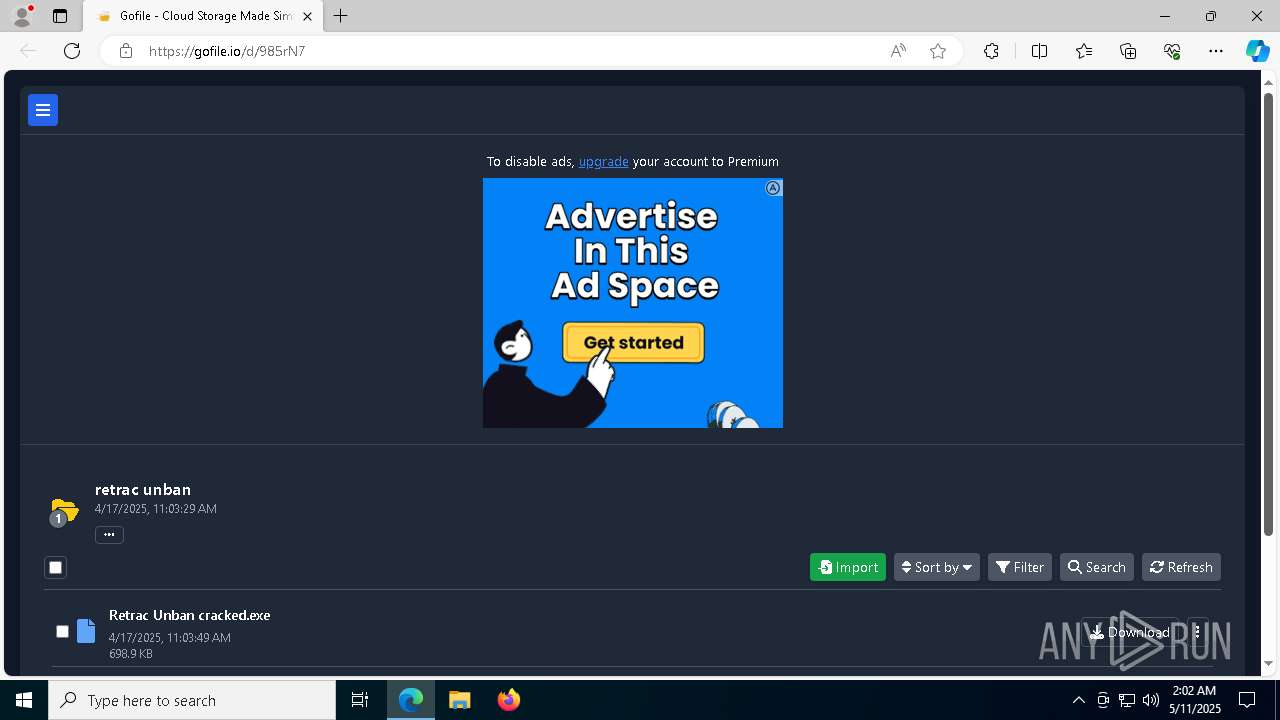This screenshot has width=1280, height=720.
Task: Click the AdChoices icon on ad
Action: point(773,188)
